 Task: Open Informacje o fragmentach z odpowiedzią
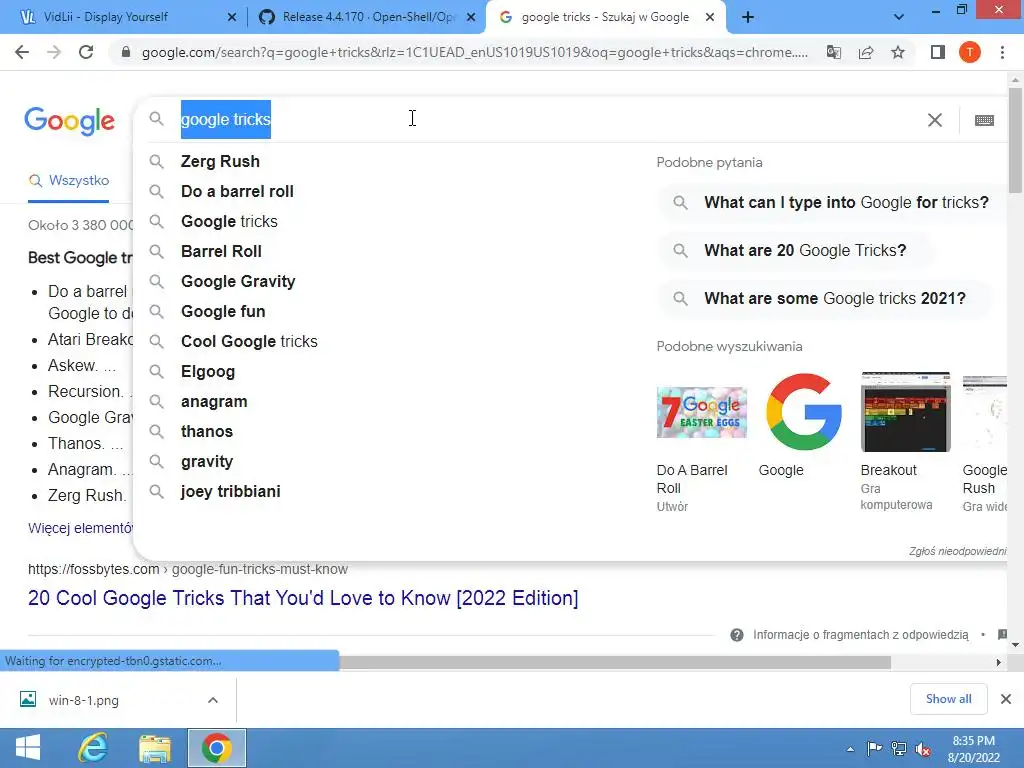[860, 635]
